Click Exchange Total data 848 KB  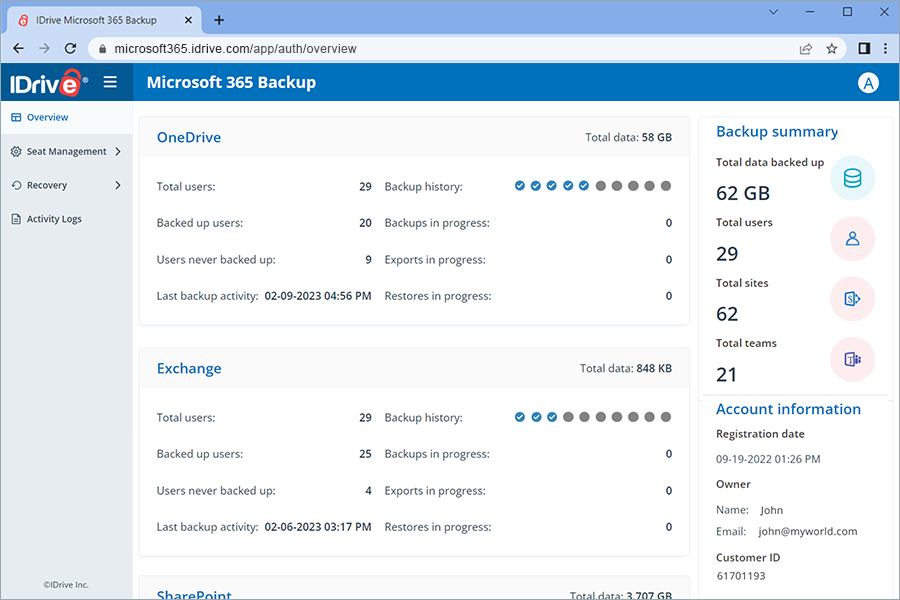pyautogui.click(x=626, y=369)
